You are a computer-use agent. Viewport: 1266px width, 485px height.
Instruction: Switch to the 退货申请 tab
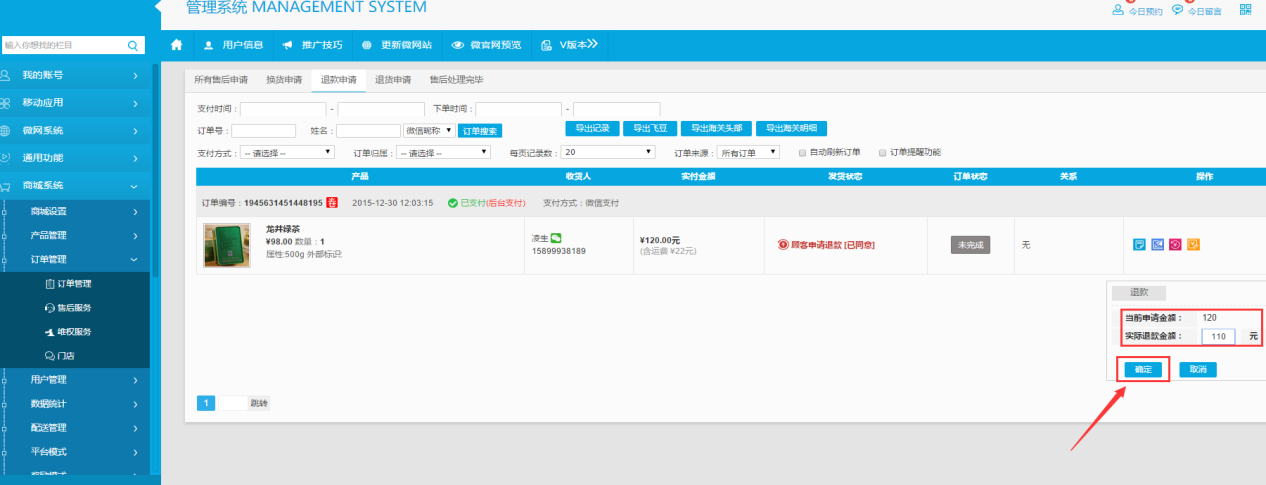pyautogui.click(x=392, y=79)
